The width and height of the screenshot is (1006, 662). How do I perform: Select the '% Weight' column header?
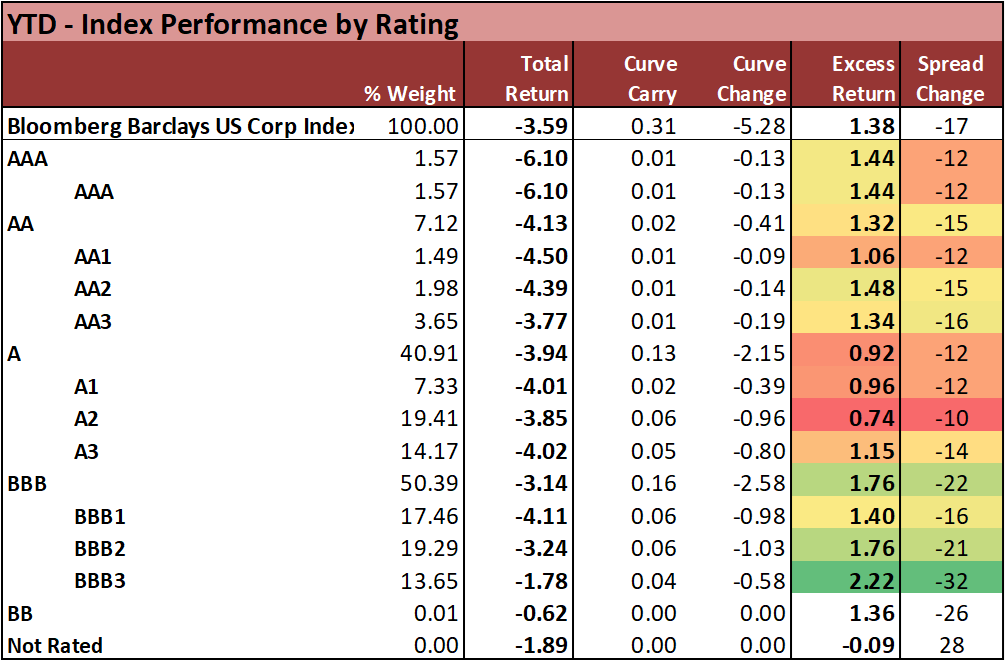pyautogui.click(x=409, y=94)
